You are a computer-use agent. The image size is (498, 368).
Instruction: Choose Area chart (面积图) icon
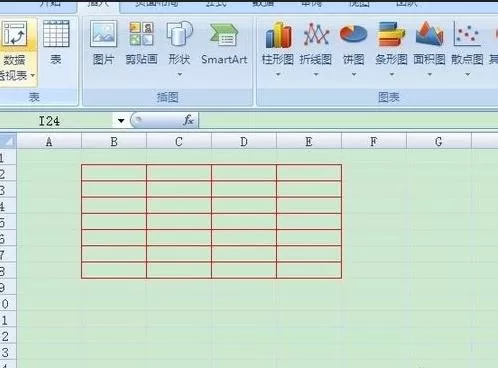(429, 33)
